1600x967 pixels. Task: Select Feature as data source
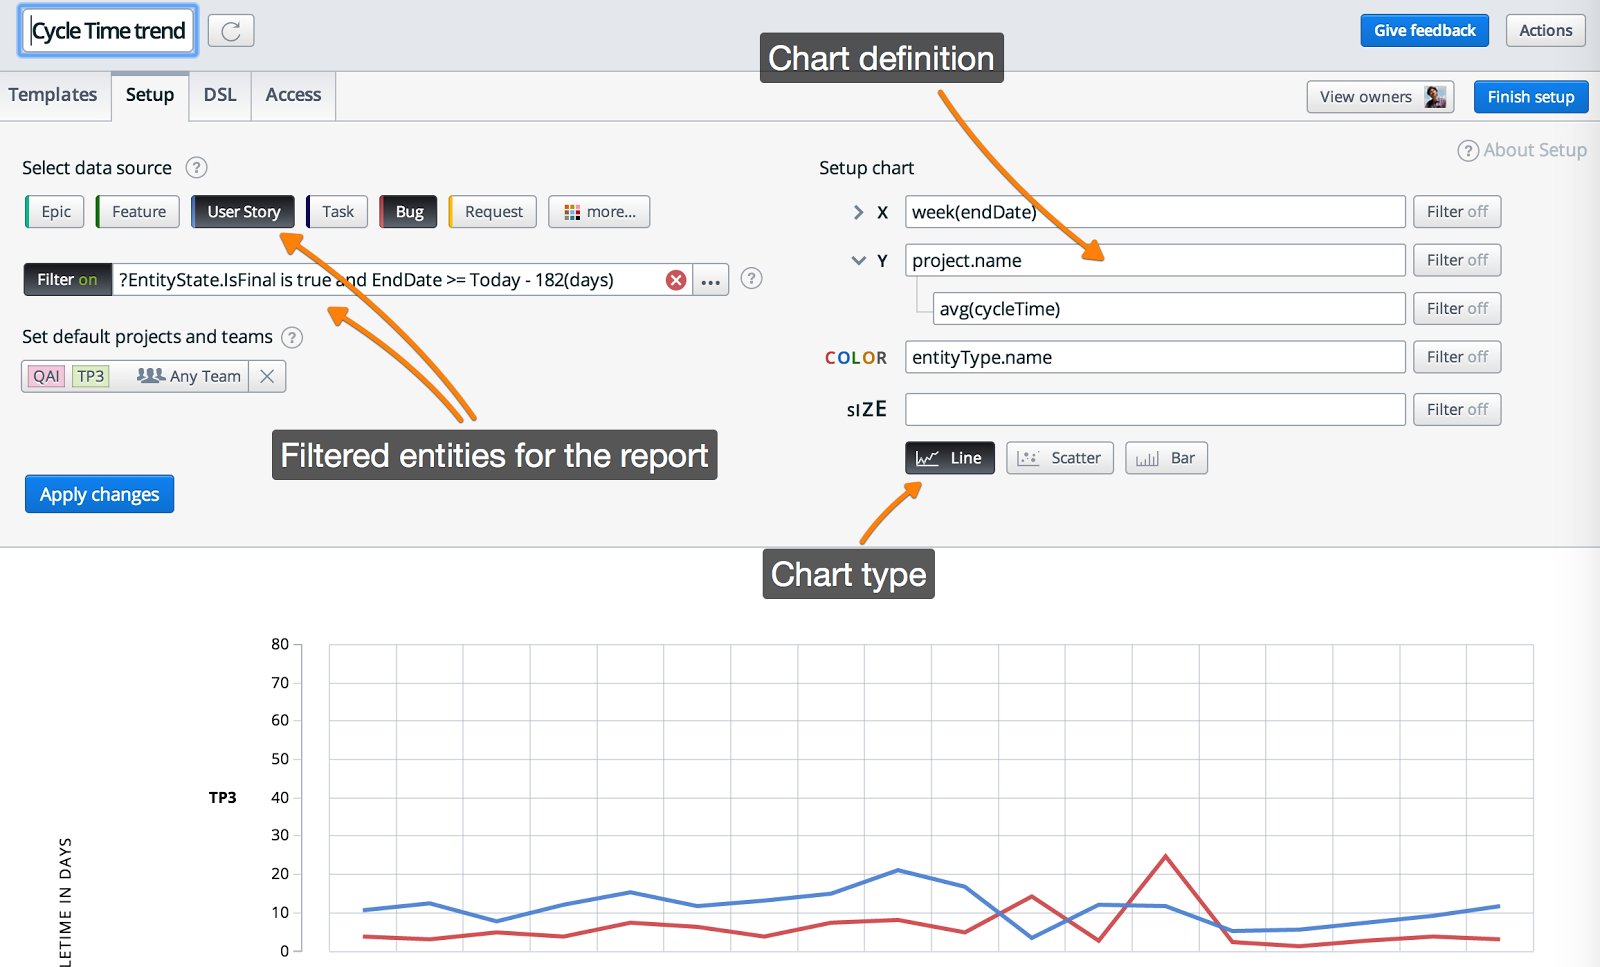(138, 212)
